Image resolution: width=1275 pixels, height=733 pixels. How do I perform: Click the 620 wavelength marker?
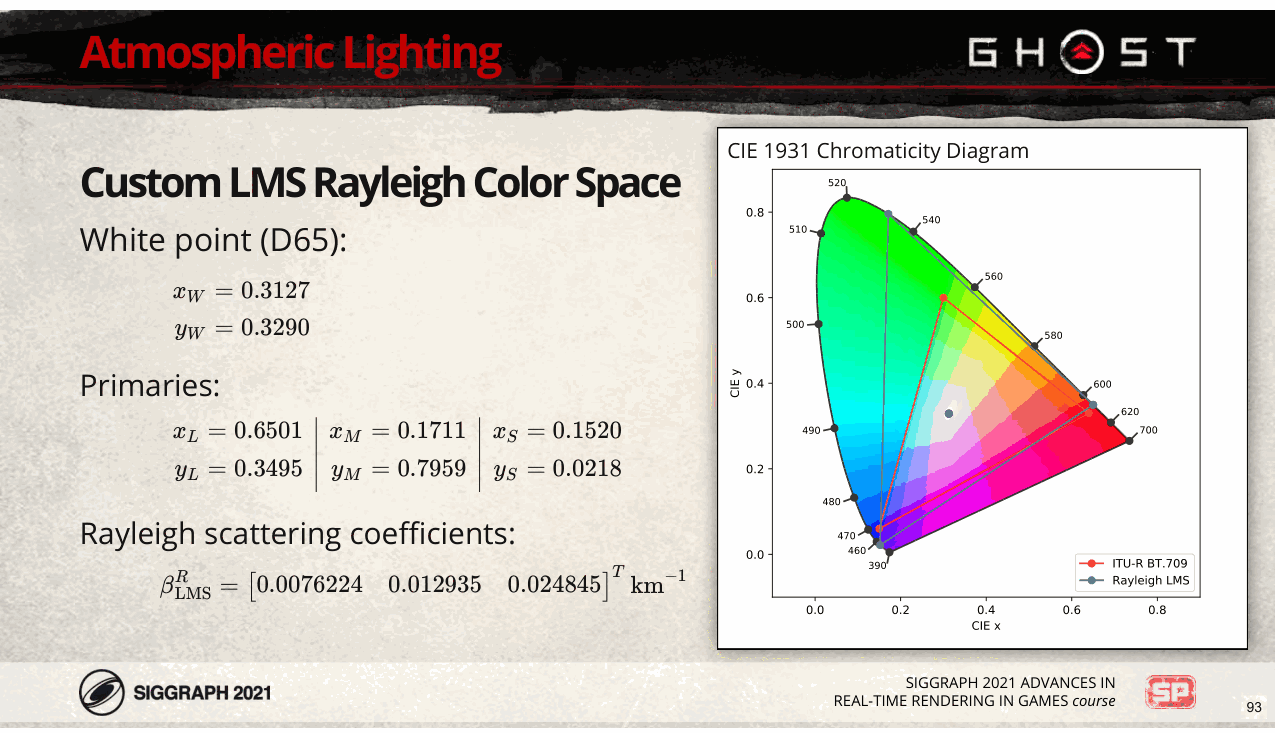click(1110, 422)
